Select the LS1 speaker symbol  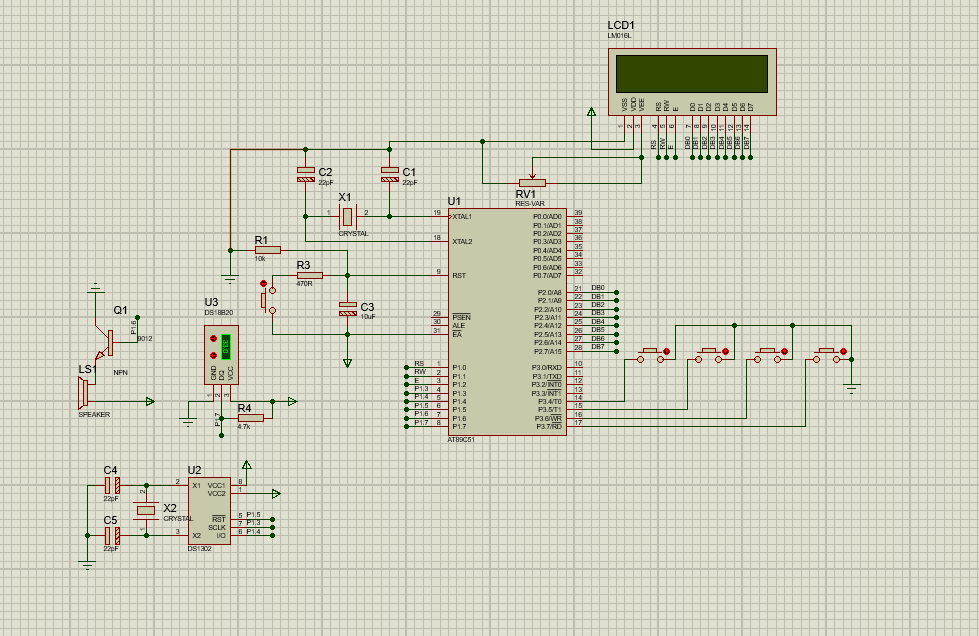coord(84,393)
